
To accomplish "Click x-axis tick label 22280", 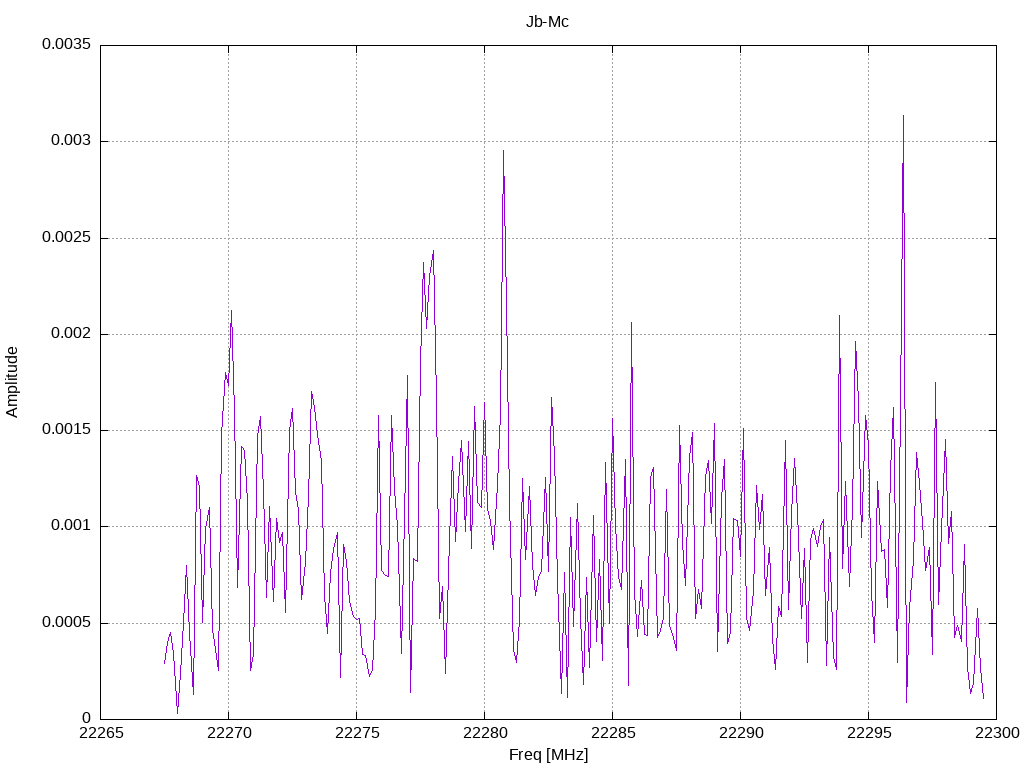I will tap(485, 733).
